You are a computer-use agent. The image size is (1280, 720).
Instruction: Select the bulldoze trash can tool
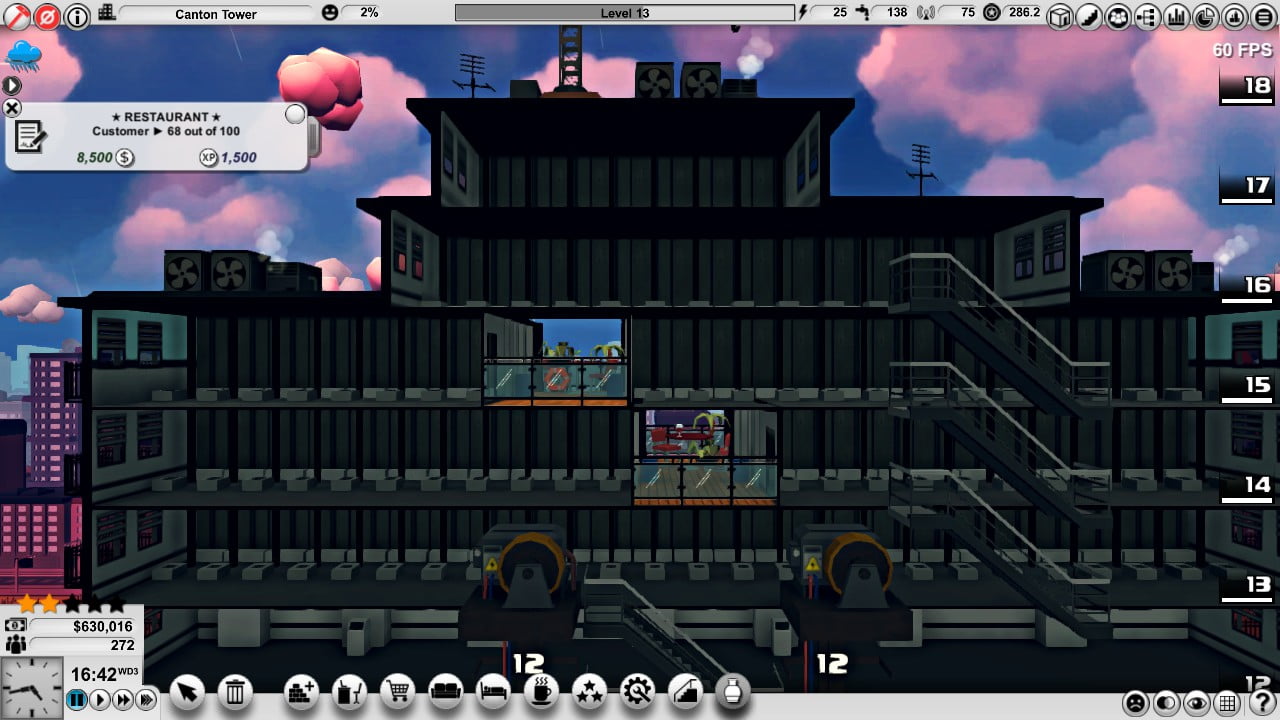235,691
